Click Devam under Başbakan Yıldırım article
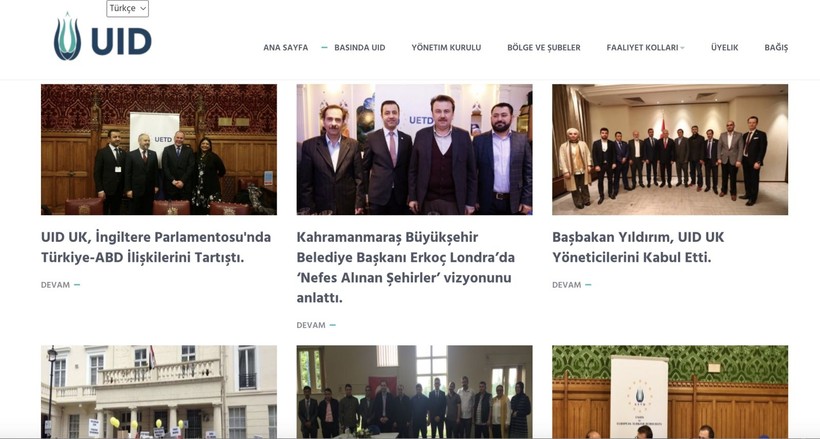This screenshot has width=820, height=439. 572,285
